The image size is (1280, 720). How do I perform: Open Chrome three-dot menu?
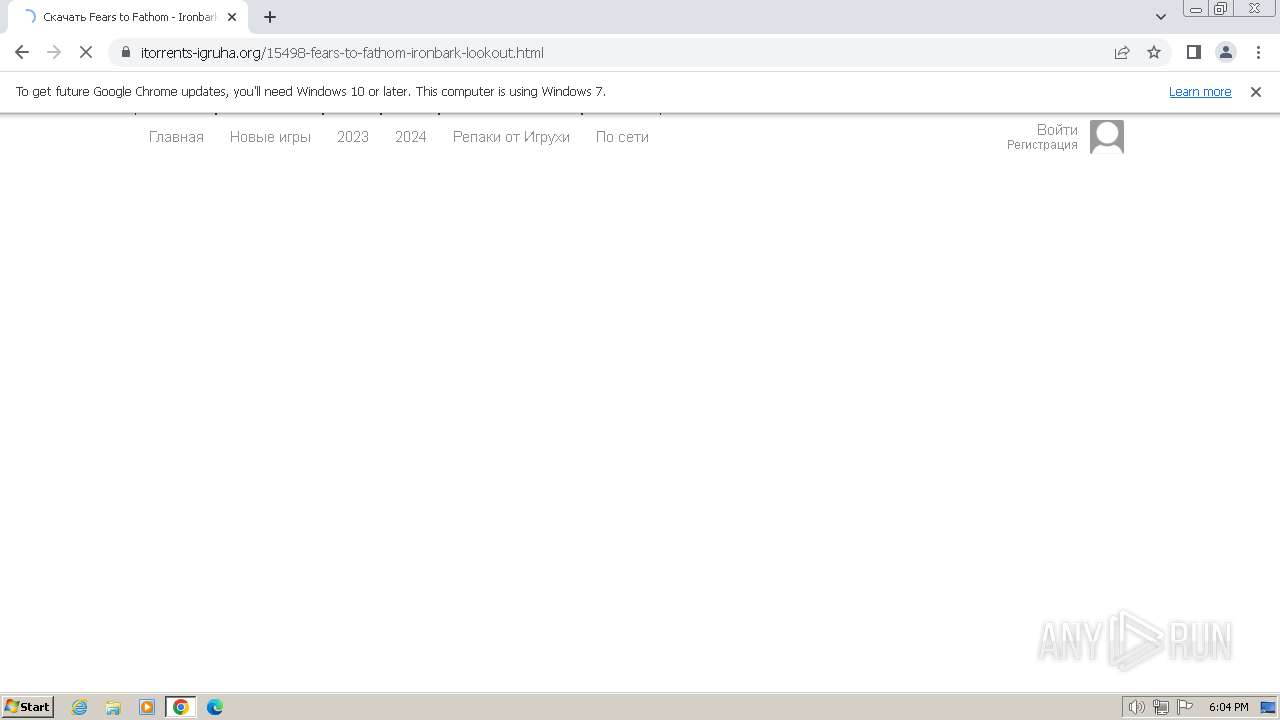click(x=1258, y=52)
